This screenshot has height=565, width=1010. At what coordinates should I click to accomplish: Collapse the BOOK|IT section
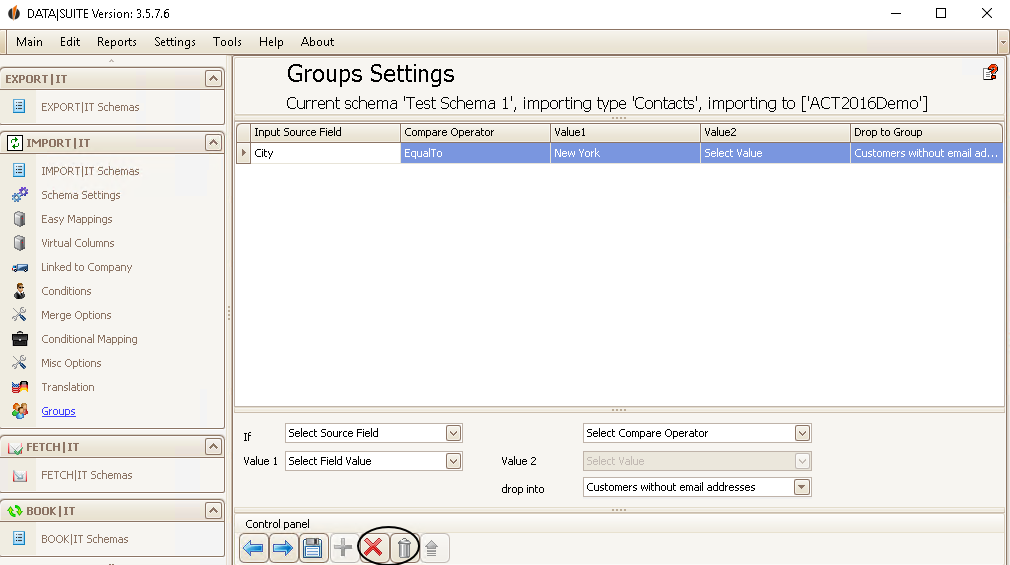(213, 510)
